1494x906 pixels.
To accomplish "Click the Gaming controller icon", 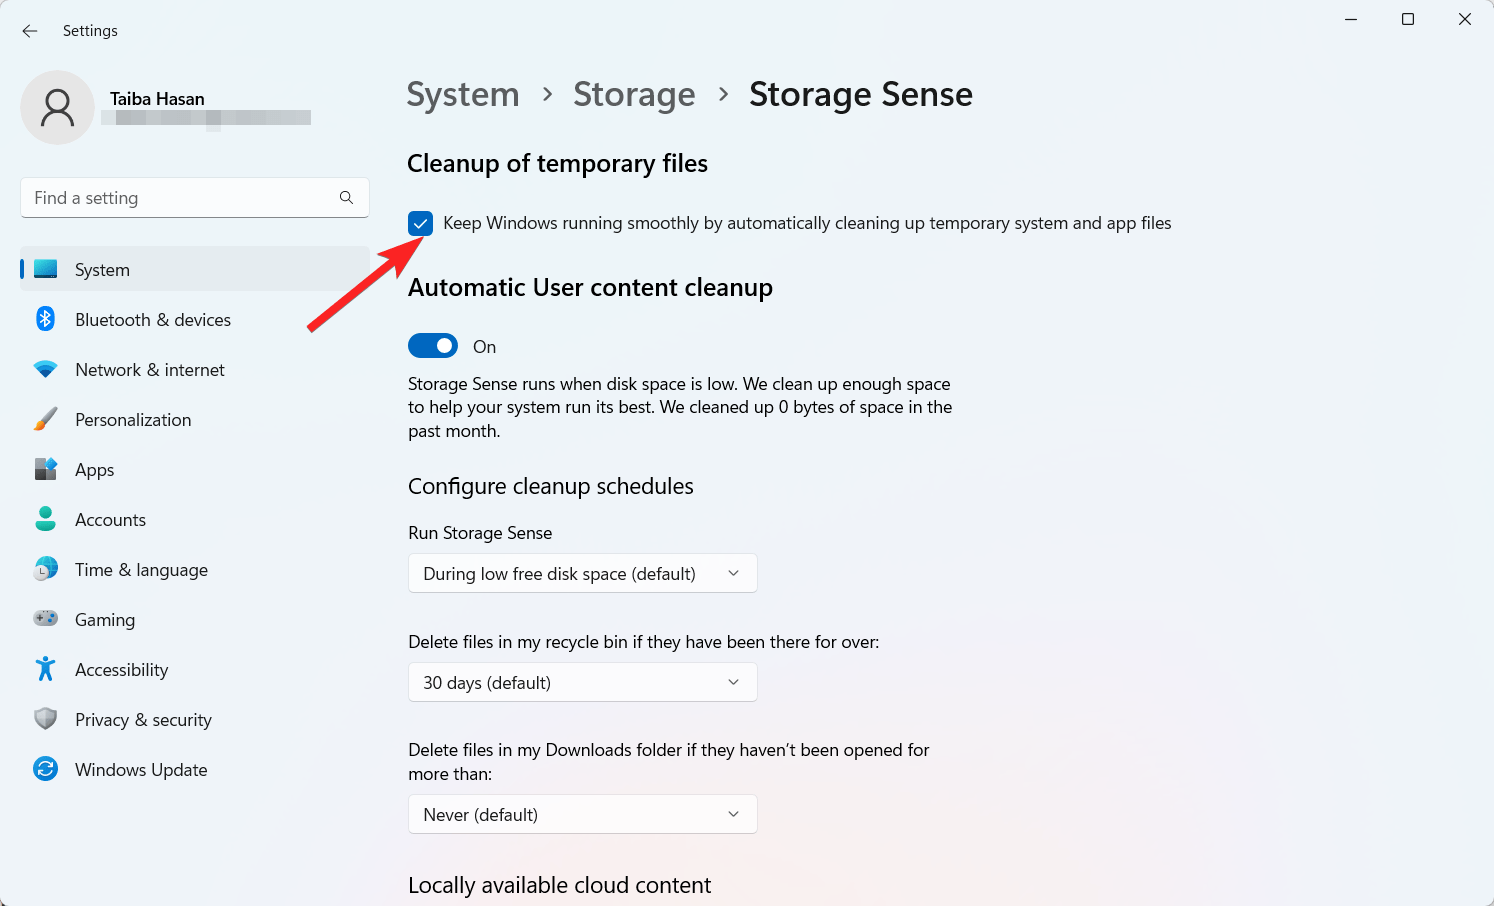I will (x=45, y=619).
